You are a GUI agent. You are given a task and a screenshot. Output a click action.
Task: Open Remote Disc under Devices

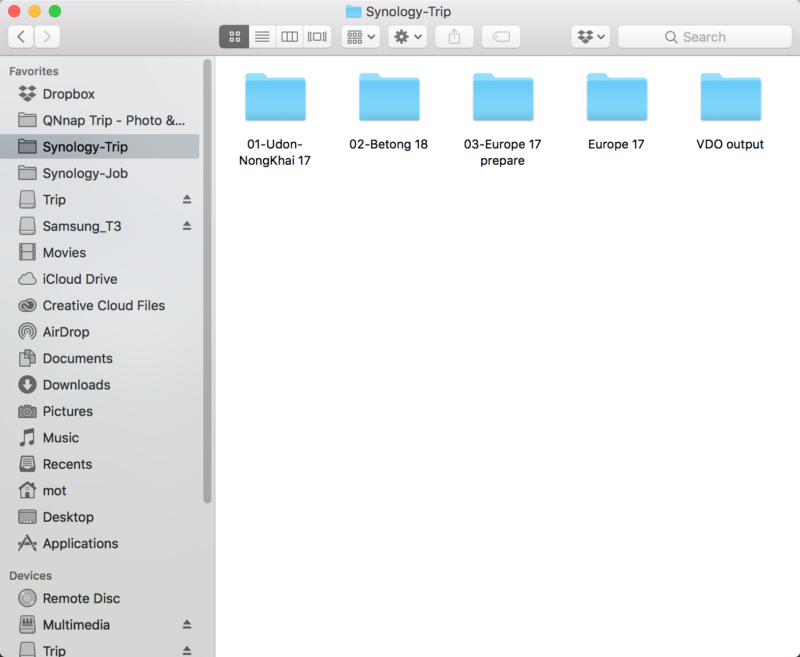[x=100, y=598]
